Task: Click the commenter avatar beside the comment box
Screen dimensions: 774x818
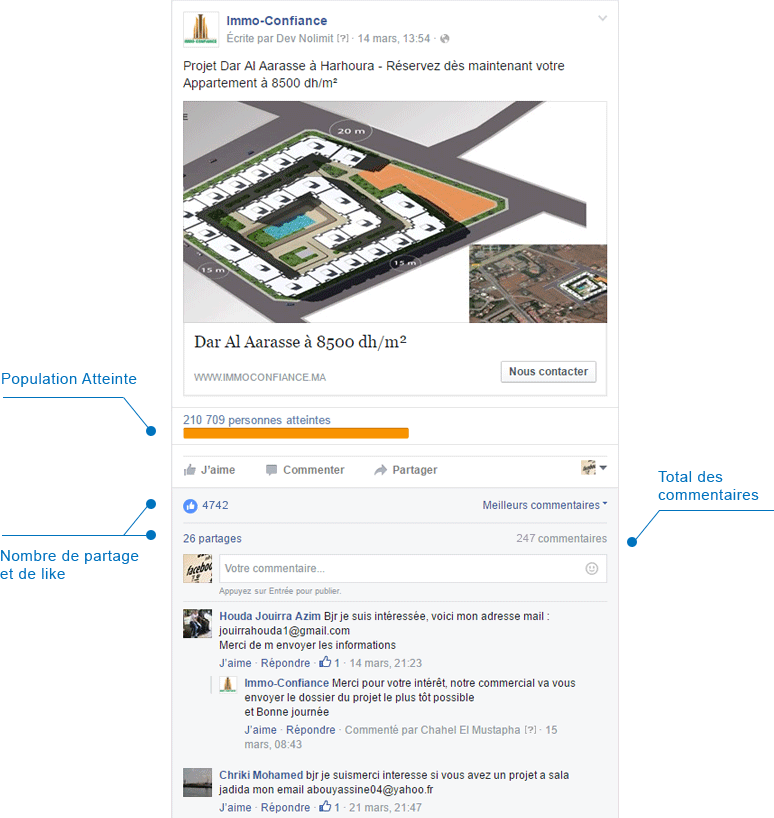Action: coord(198,569)
